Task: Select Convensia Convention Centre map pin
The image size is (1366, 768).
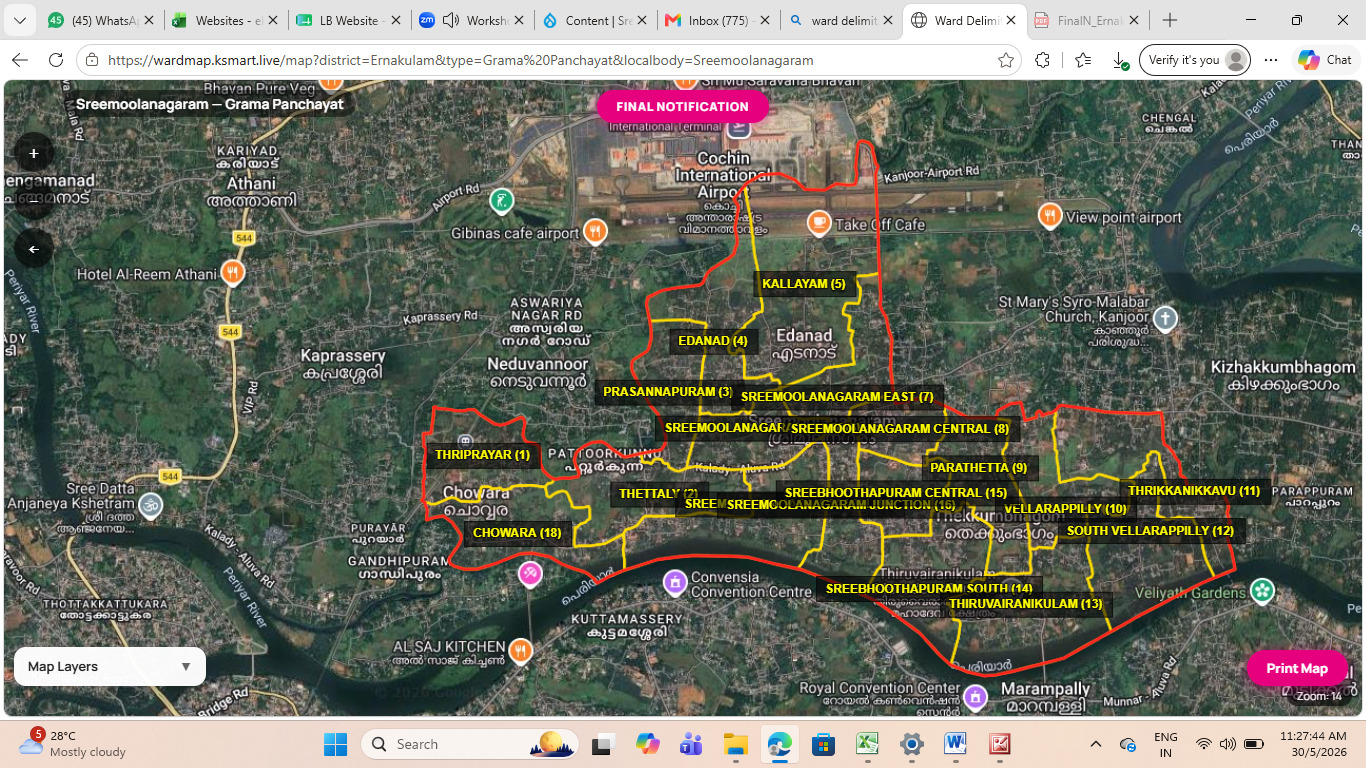Action: (675, 581)
